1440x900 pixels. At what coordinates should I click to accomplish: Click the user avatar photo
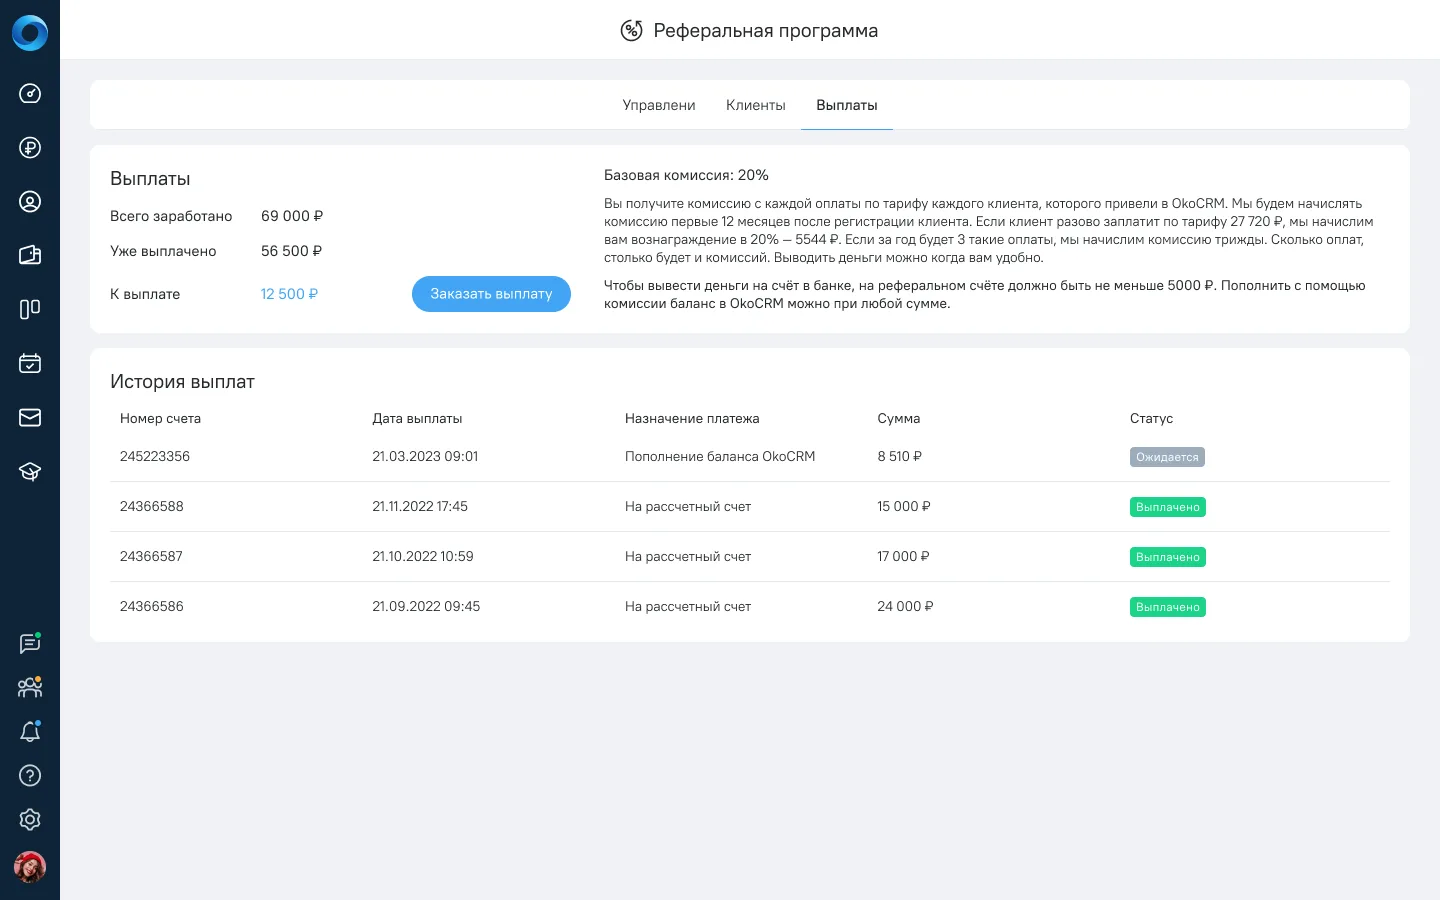pyautogui.click(x=30, y=867)
